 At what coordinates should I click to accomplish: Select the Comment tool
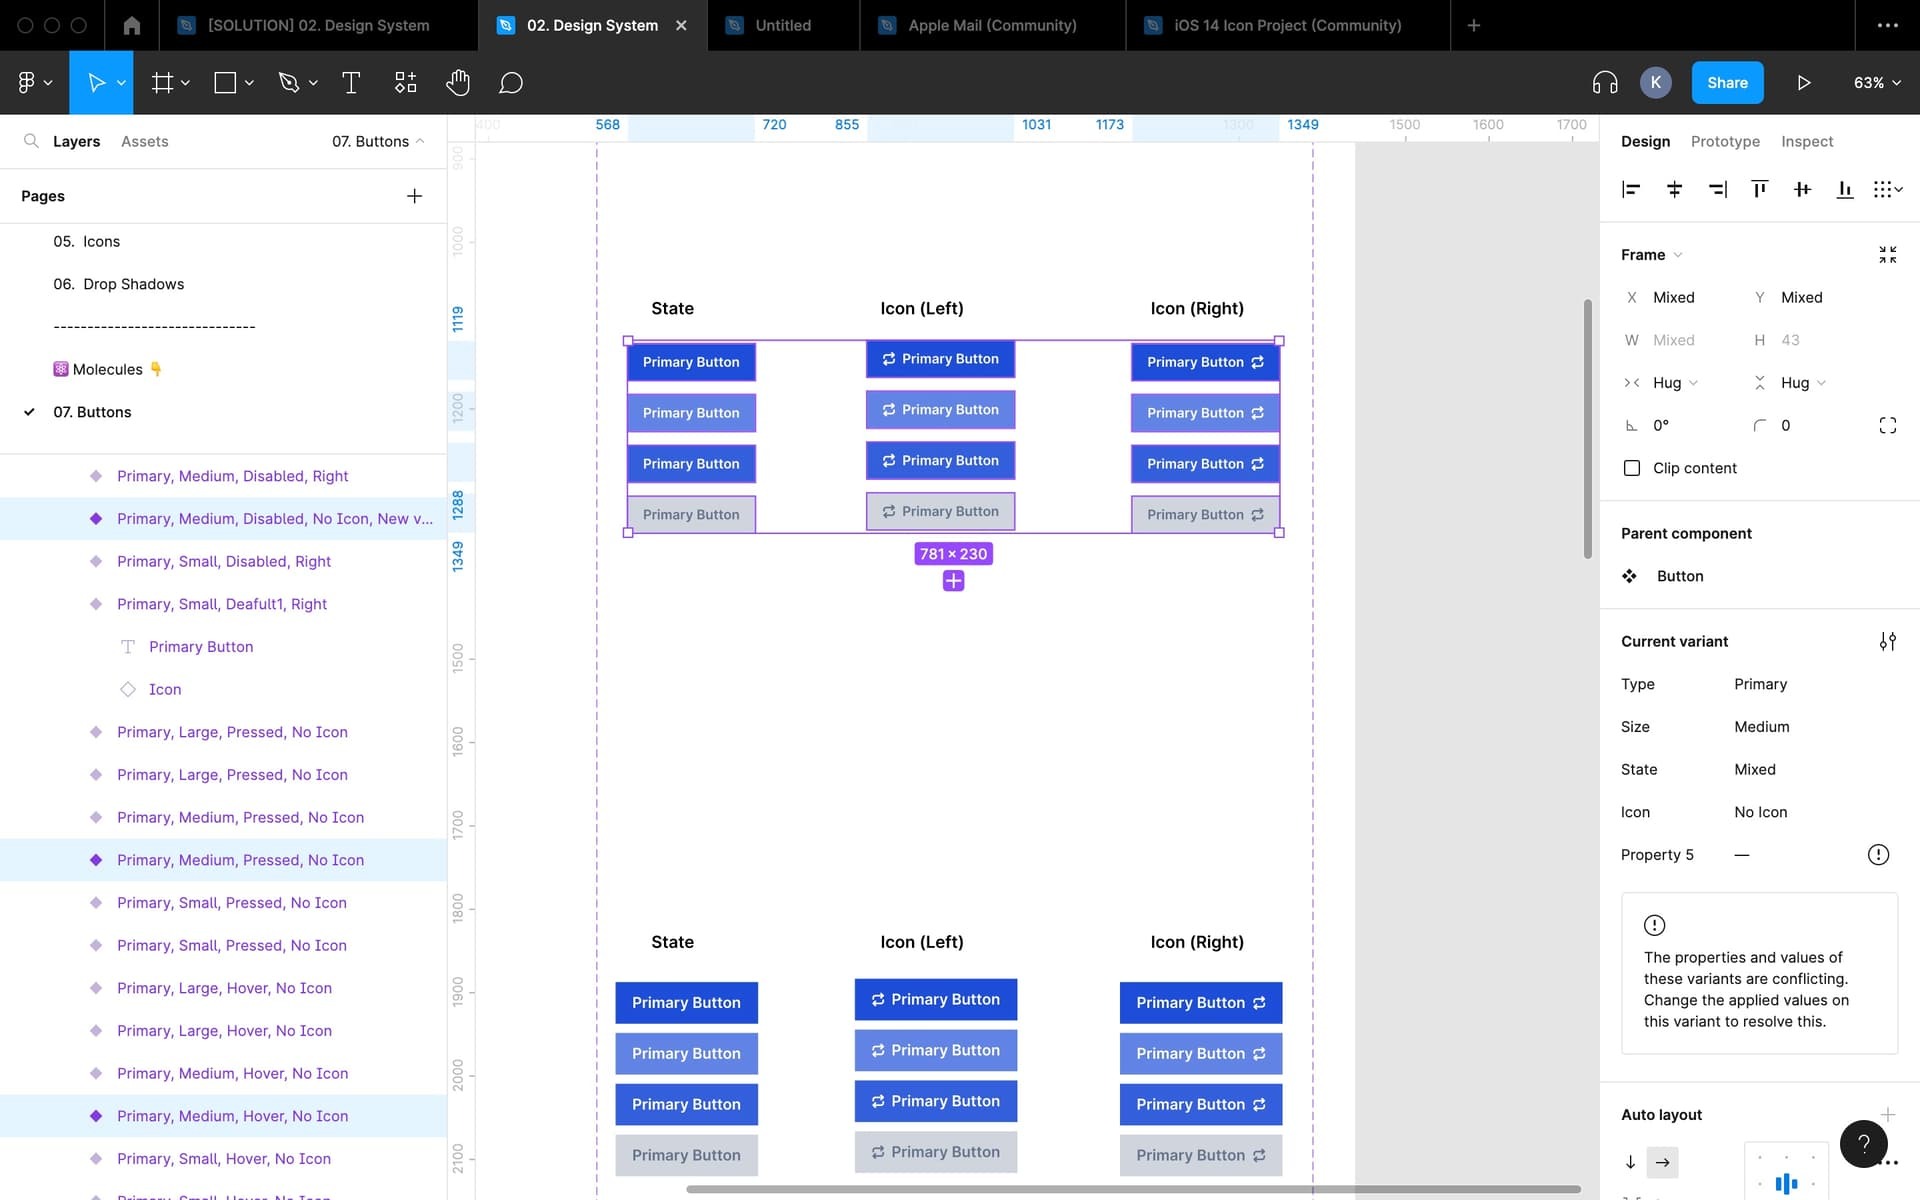coord(511,82)
